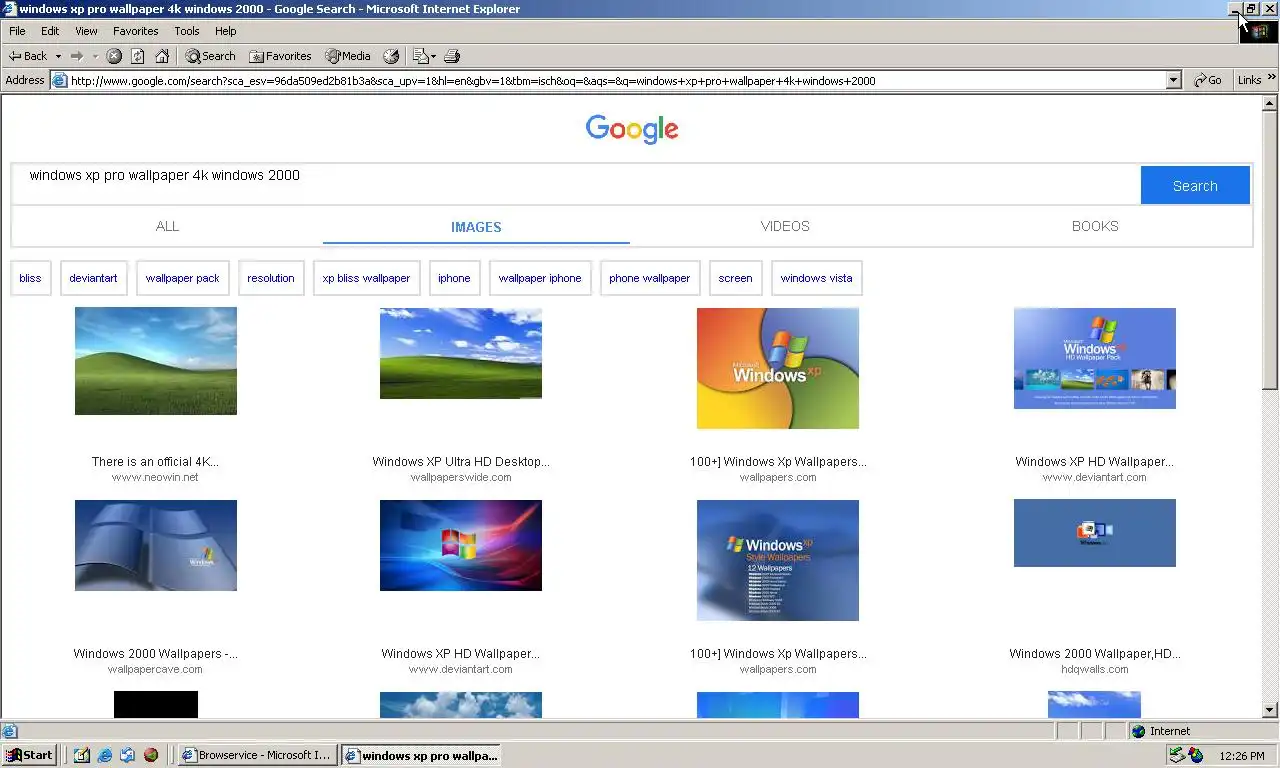The height and width of the screenshot is (768, 1280).
Task: Open the Help menu
Action: (226, 31)
